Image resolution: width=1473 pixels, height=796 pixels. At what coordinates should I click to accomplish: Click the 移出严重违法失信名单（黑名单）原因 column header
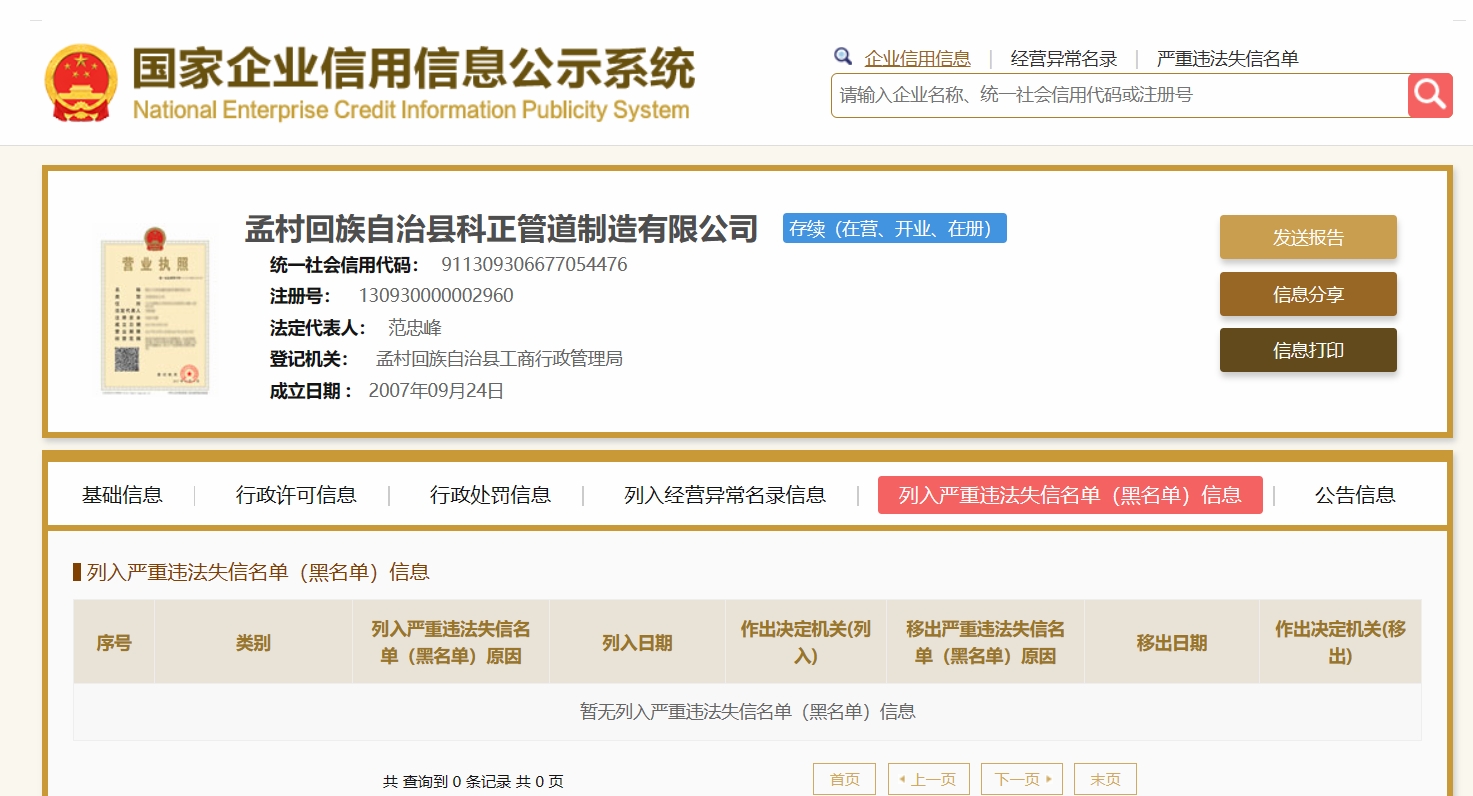pos(986,643)
